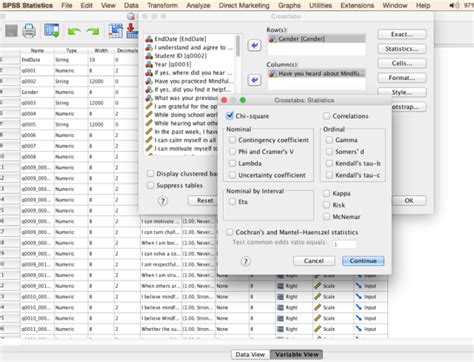This screenshot has height=362, width=474.
Task: Check Display clustered bar charts option
Action: (x=151, y=174)
